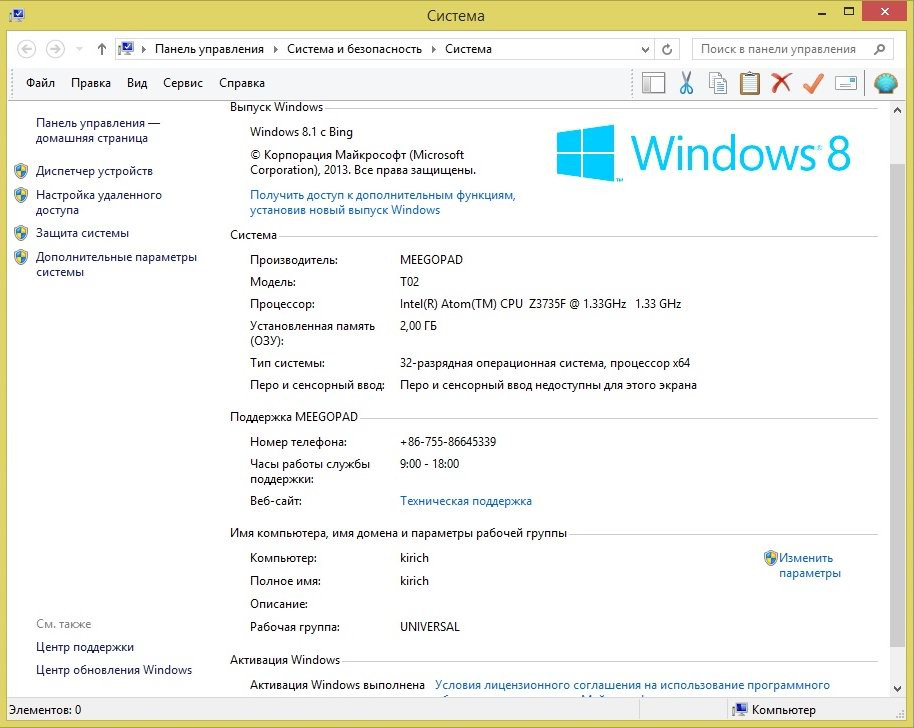The height and width of the screenshot is (728, 914).
Task: Refresh the control panel address bar
Action: (x=668, y=49)
